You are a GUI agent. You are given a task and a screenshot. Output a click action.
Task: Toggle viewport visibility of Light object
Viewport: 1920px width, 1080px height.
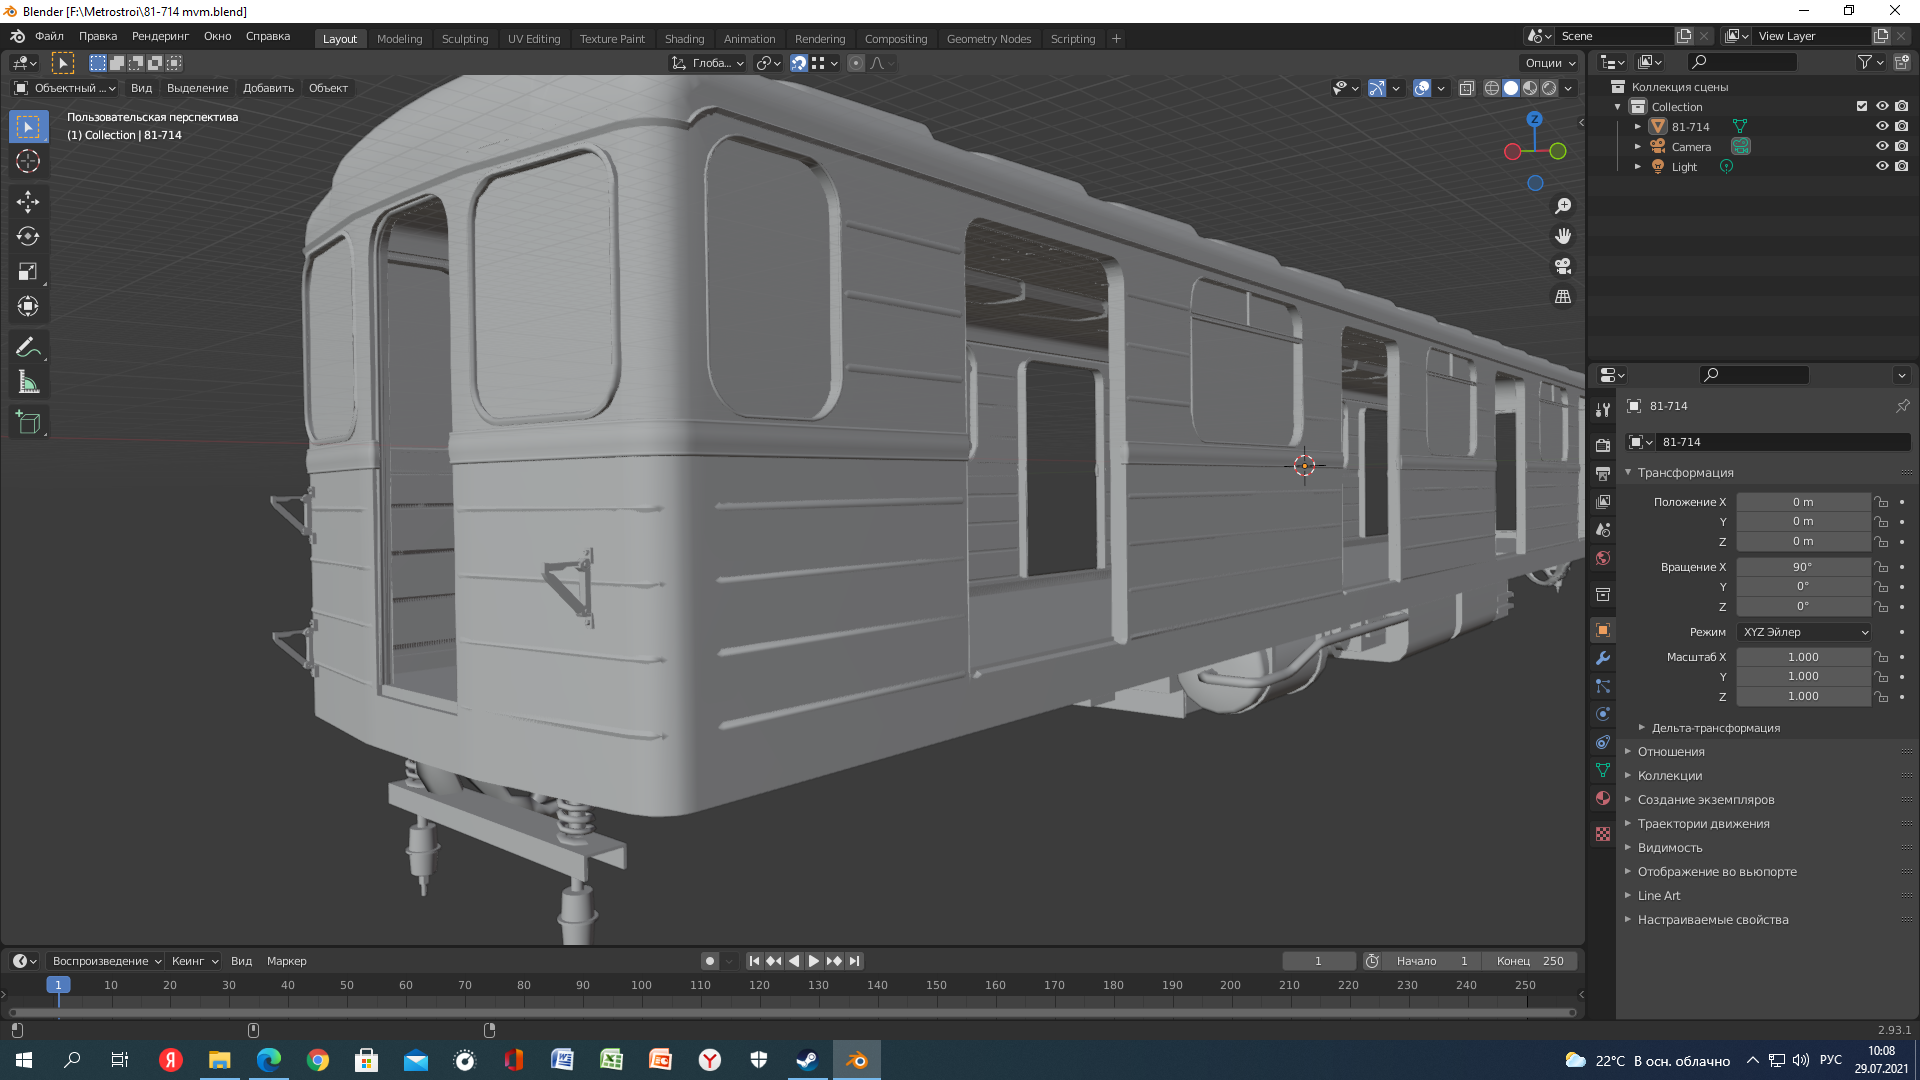(x=1881, y=167)
